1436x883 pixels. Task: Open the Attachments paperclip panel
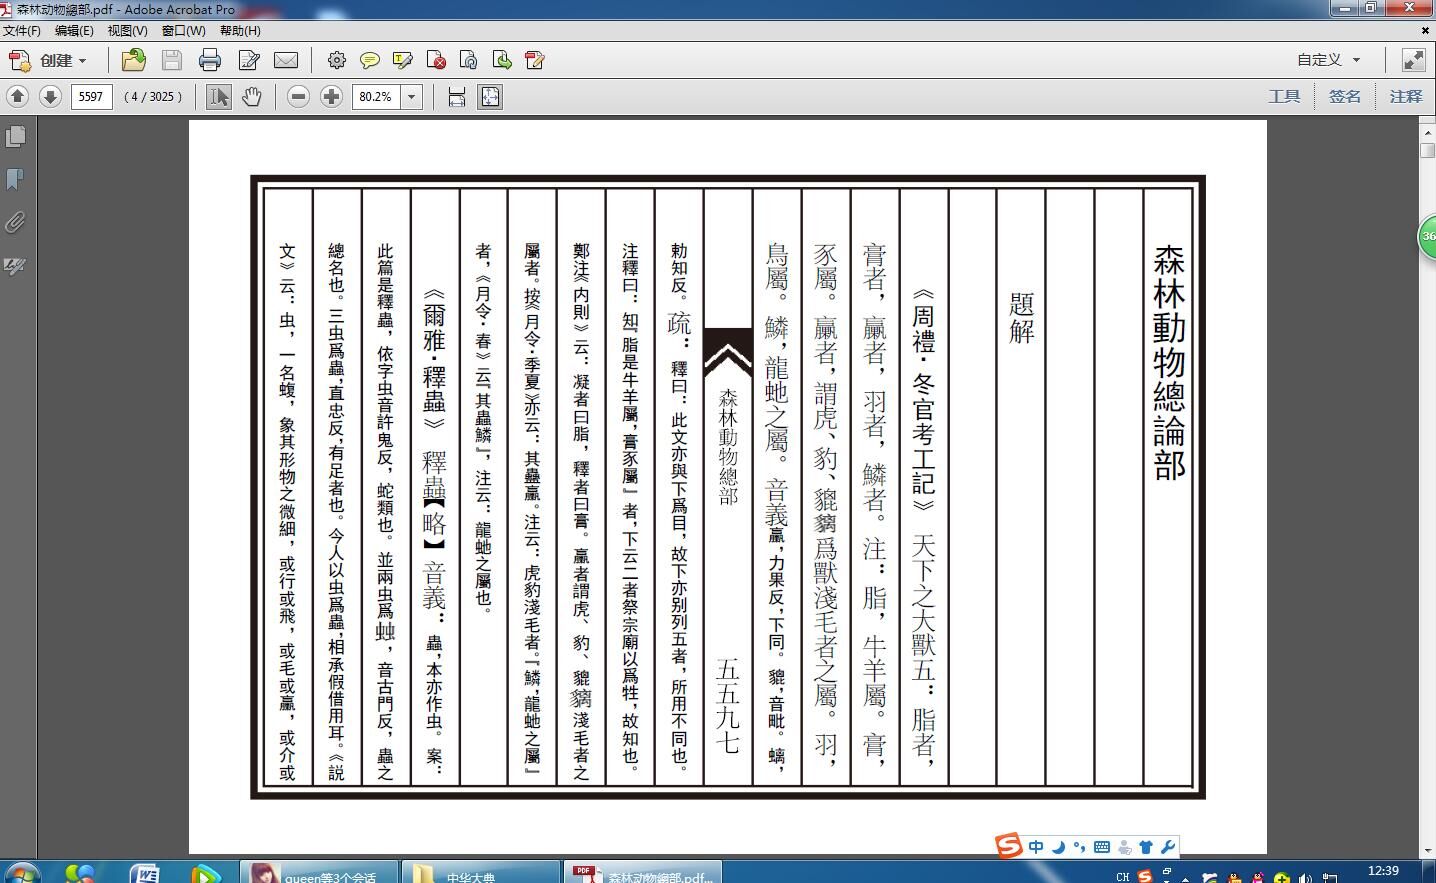[x=15, y=222]
